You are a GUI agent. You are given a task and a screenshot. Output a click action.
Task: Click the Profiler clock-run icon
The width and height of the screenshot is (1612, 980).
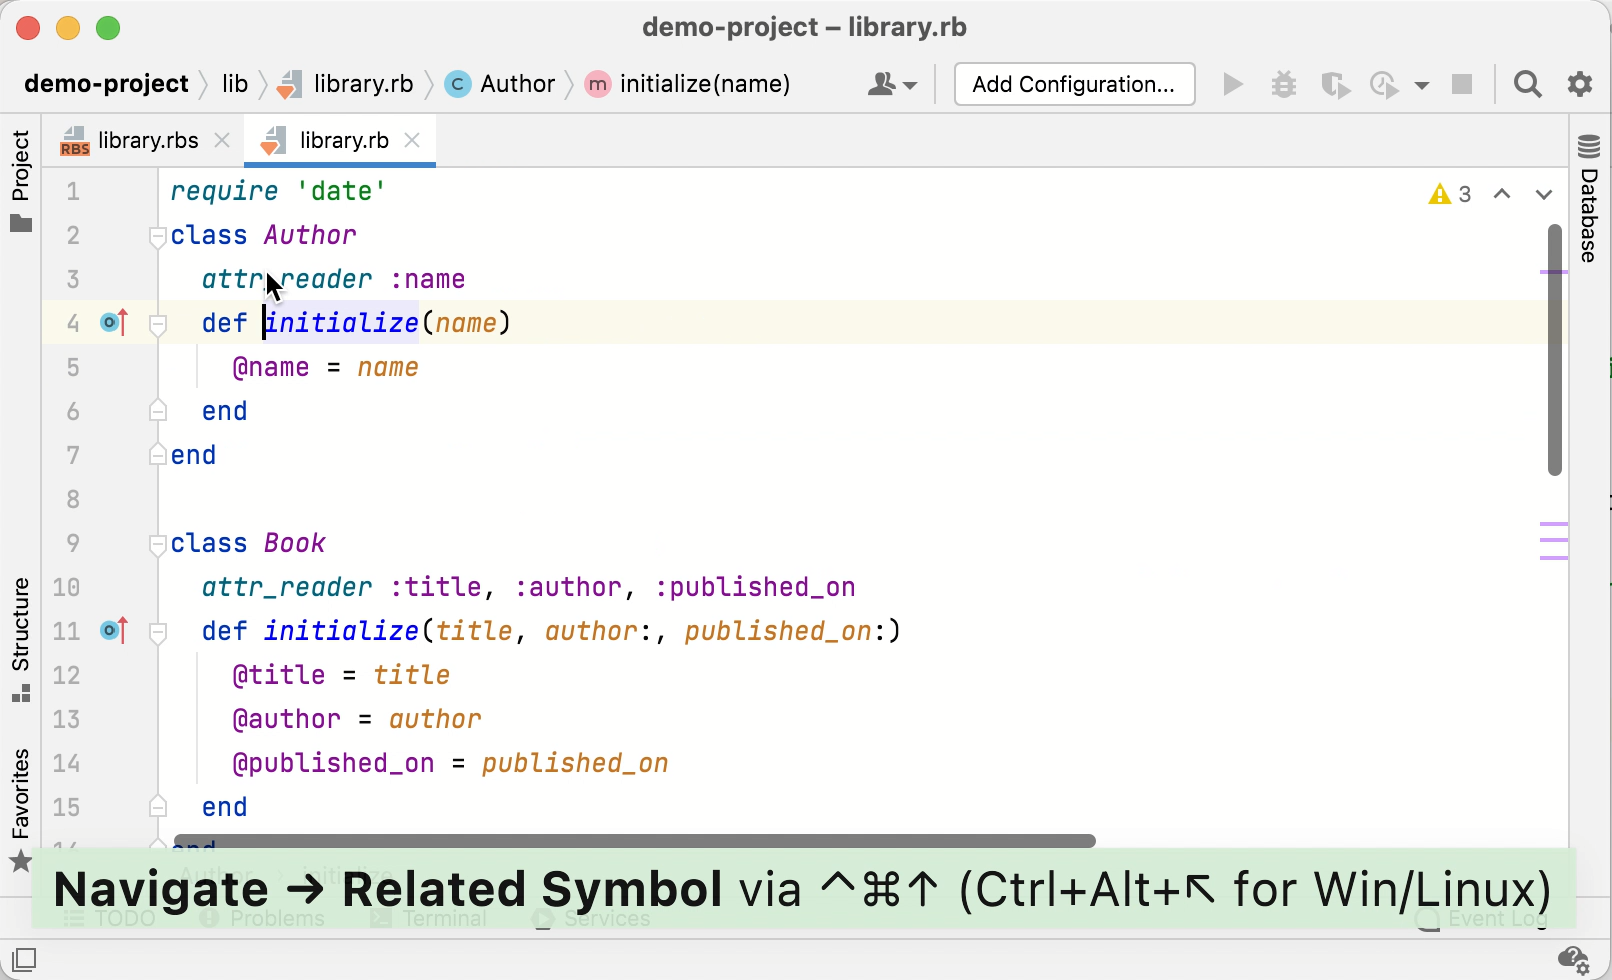tap(1384, 84)
